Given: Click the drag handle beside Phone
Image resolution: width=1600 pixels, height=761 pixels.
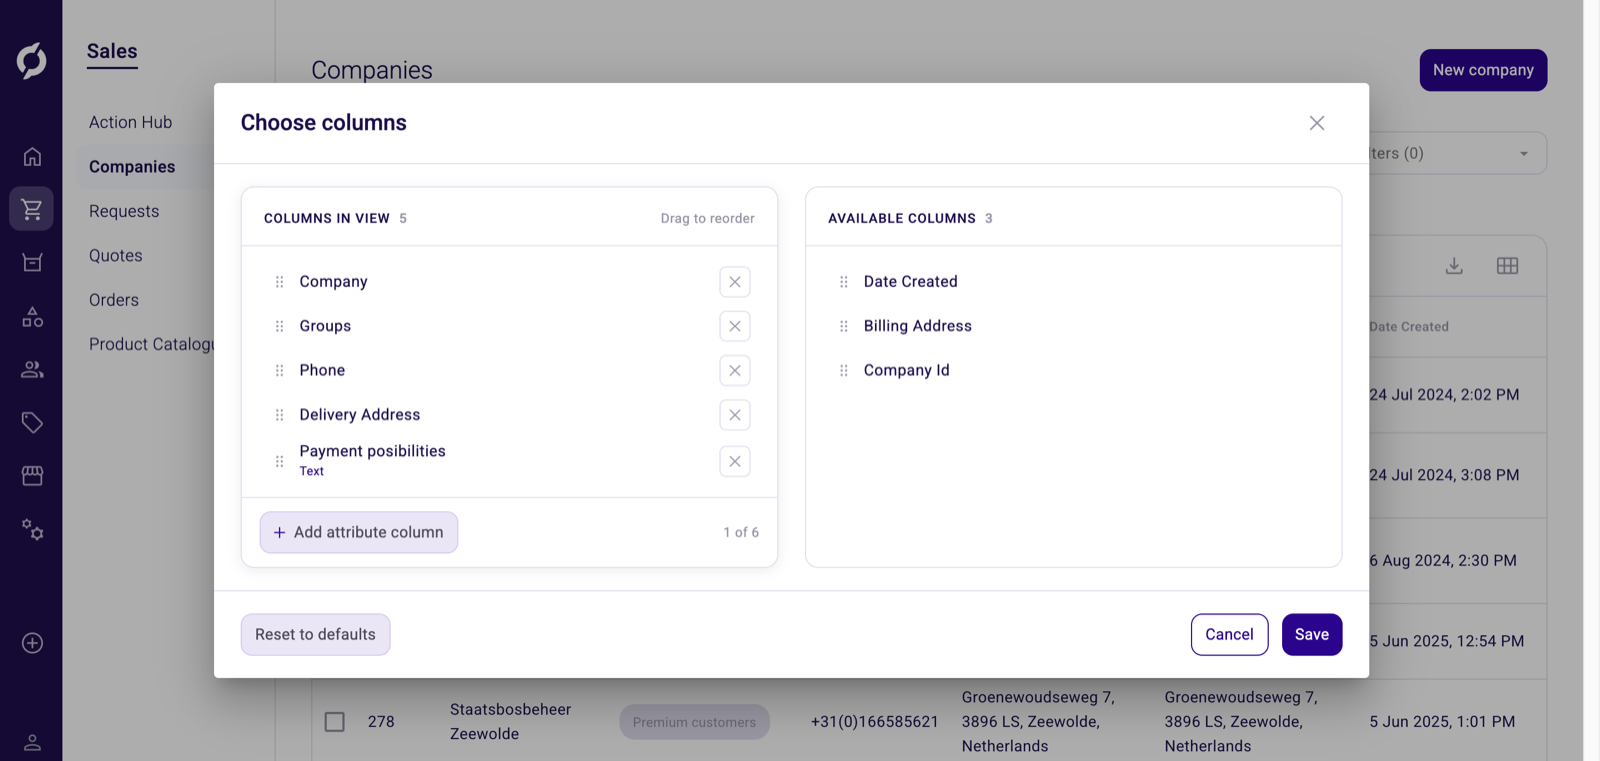Looking at the screenshot, I should tap(279, 371).
